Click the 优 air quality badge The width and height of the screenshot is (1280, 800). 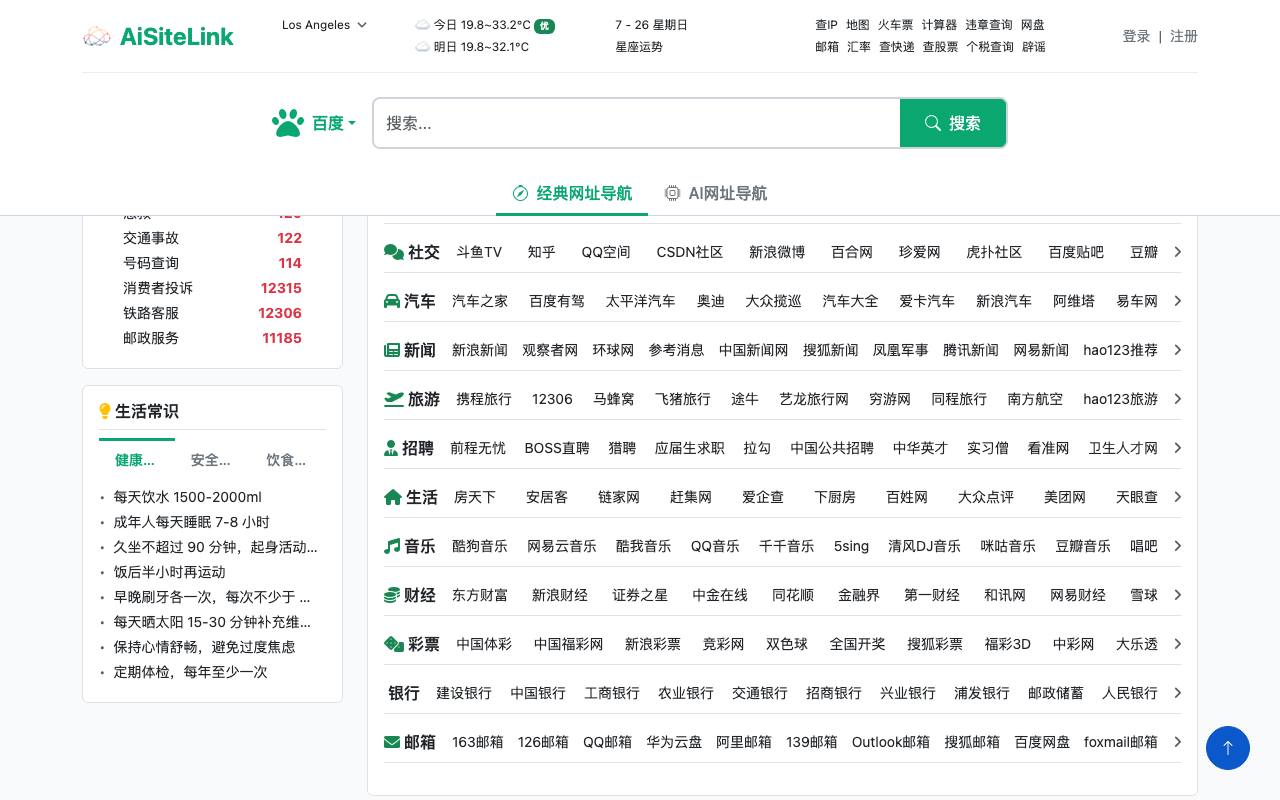(x=544, y=26)
